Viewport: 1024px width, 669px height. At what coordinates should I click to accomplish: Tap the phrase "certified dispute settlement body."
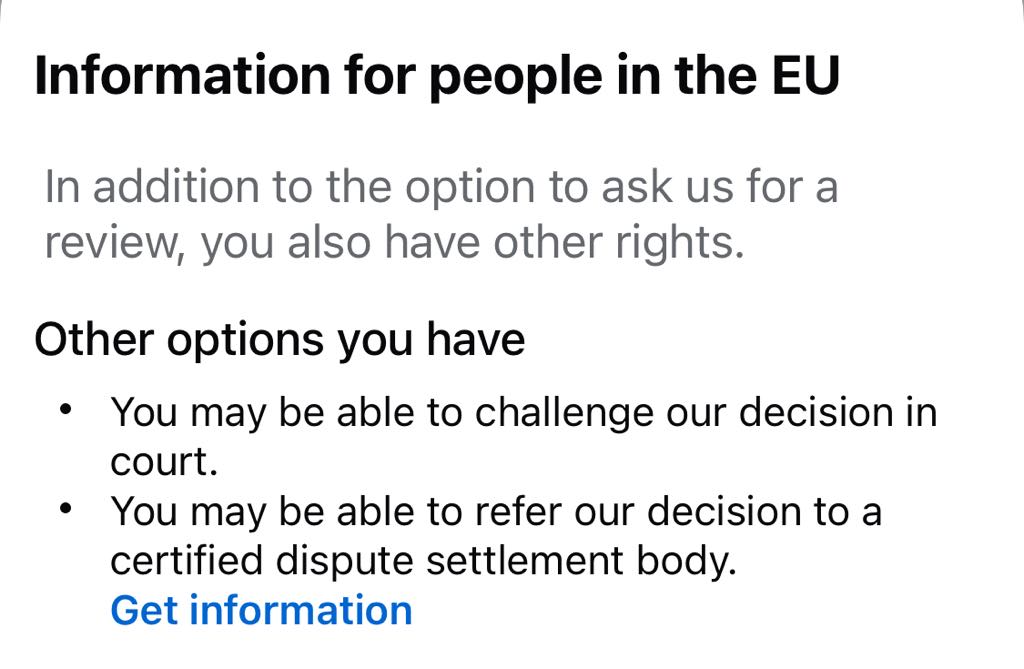pyautogui.click(x=422, y=561)
